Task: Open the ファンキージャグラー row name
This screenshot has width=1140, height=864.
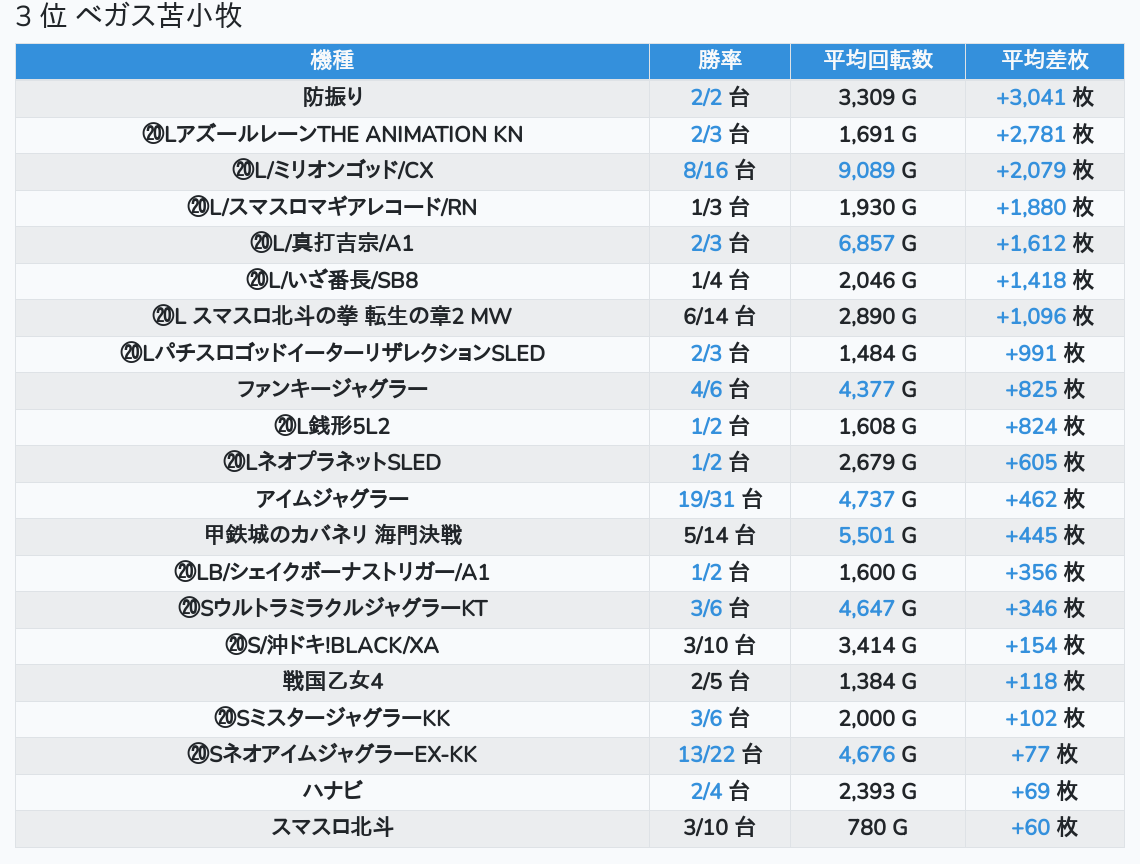Action: point(332,390)
